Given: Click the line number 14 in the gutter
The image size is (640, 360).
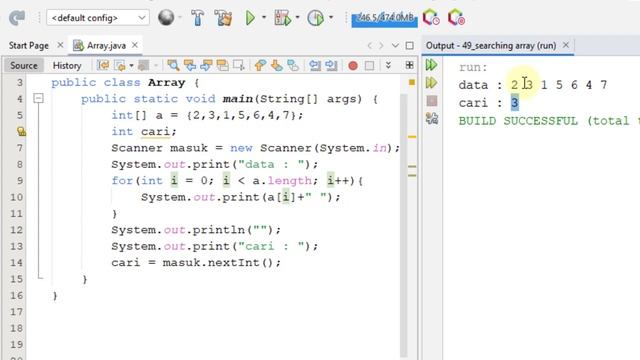Looking at the screenshot, I should tap(16, 262).
